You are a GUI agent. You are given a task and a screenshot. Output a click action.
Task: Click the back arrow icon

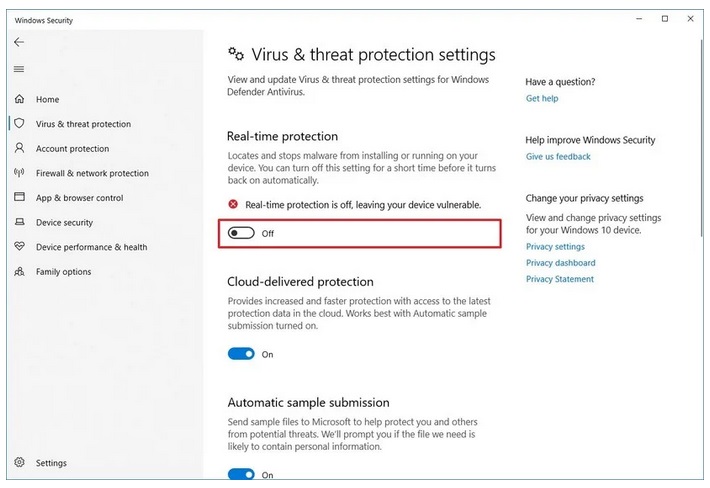coord(19,42)
